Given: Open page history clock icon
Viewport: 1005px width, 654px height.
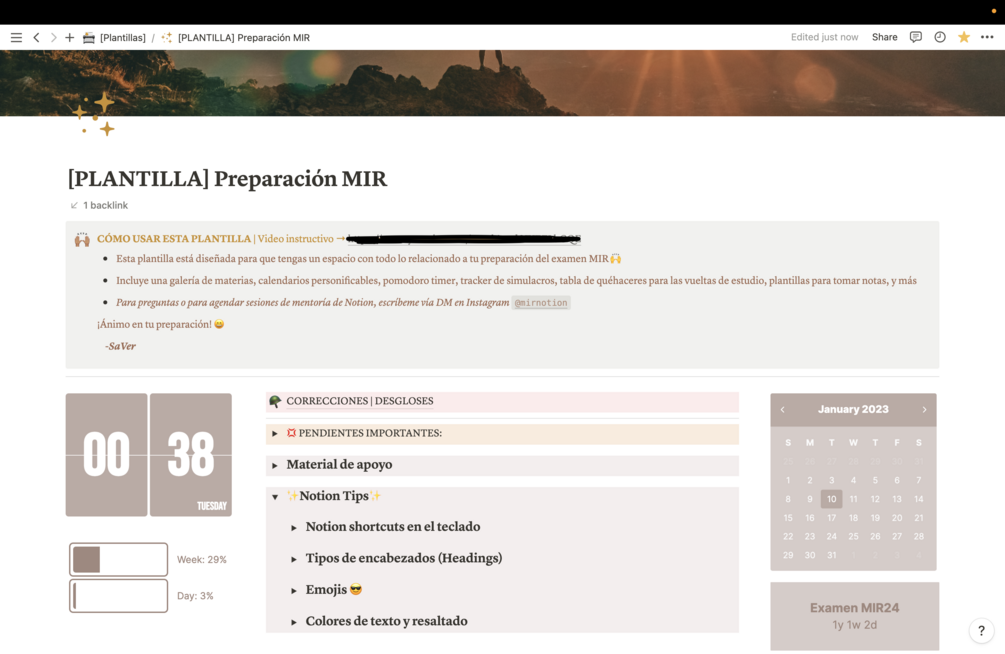Looking at the screenshot, I should pos(940,37).
